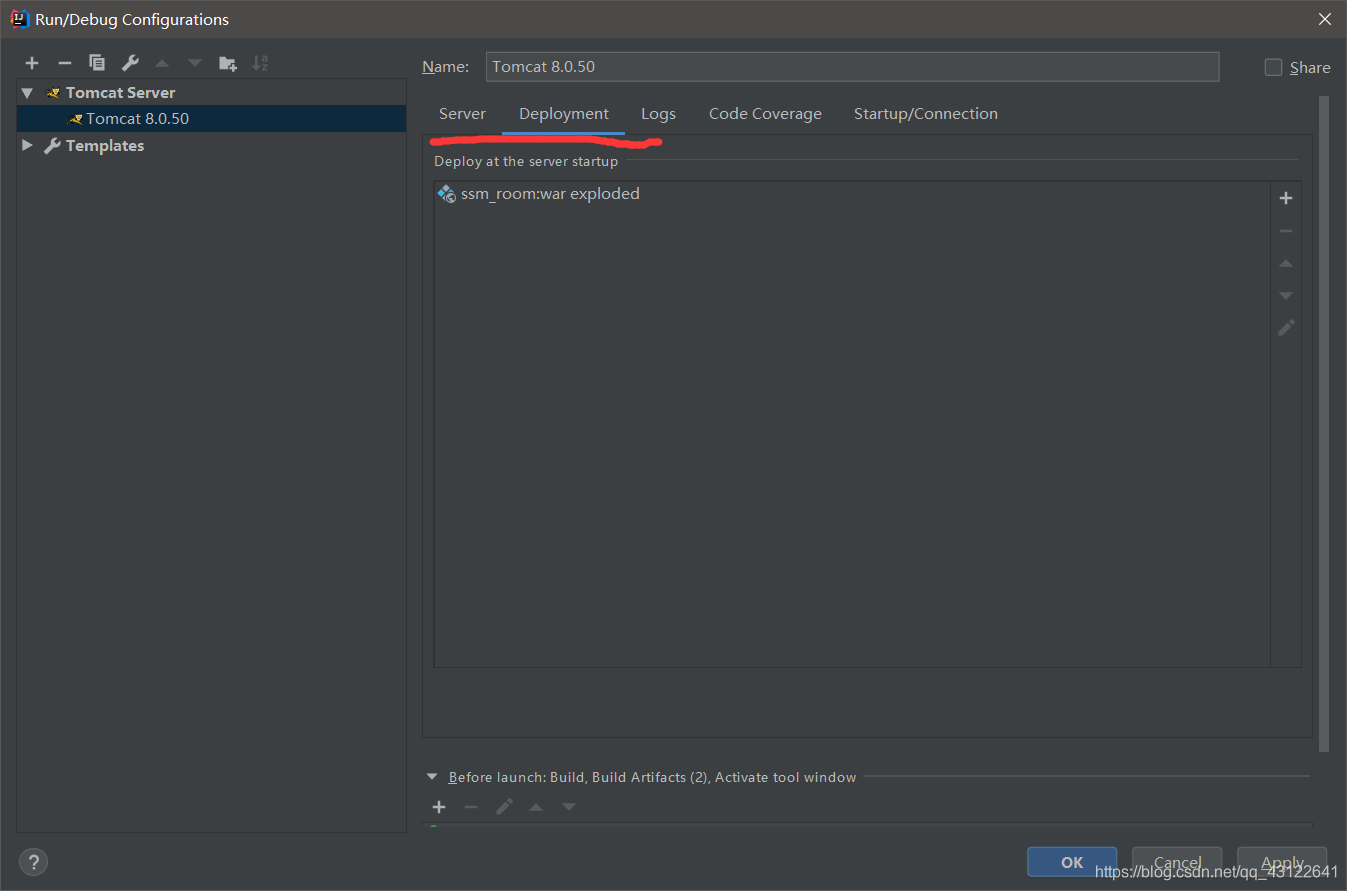Go to Code Coverage tab
Viewport: 1347px width, 891px height.
coord(765,114)
